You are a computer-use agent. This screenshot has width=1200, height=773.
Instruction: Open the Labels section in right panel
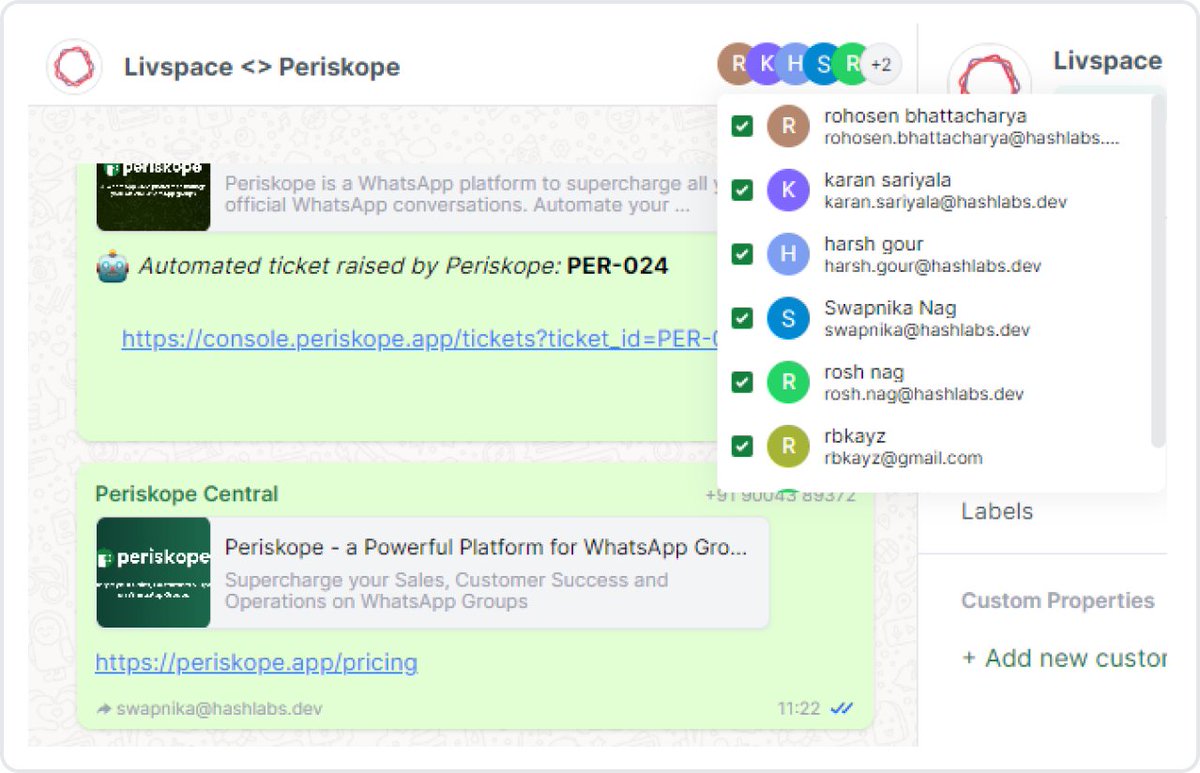[997, 511]
